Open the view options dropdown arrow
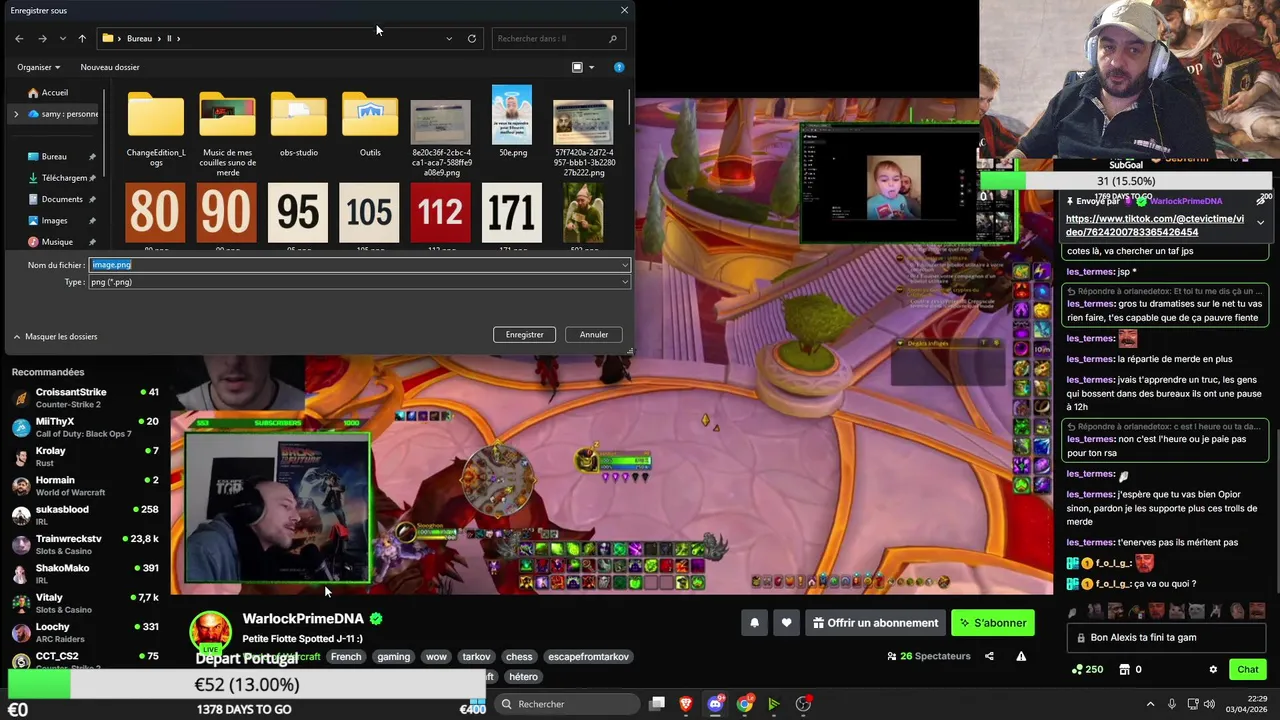The height and width of the screenshot is (720, 1280). coord(591,67)
